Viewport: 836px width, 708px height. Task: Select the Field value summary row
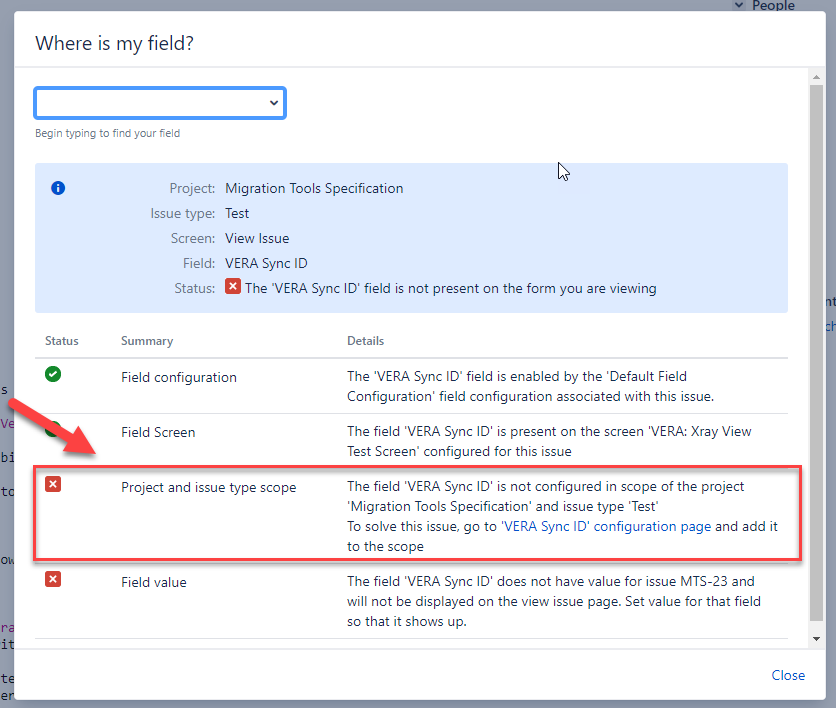(x=154, y=581)
